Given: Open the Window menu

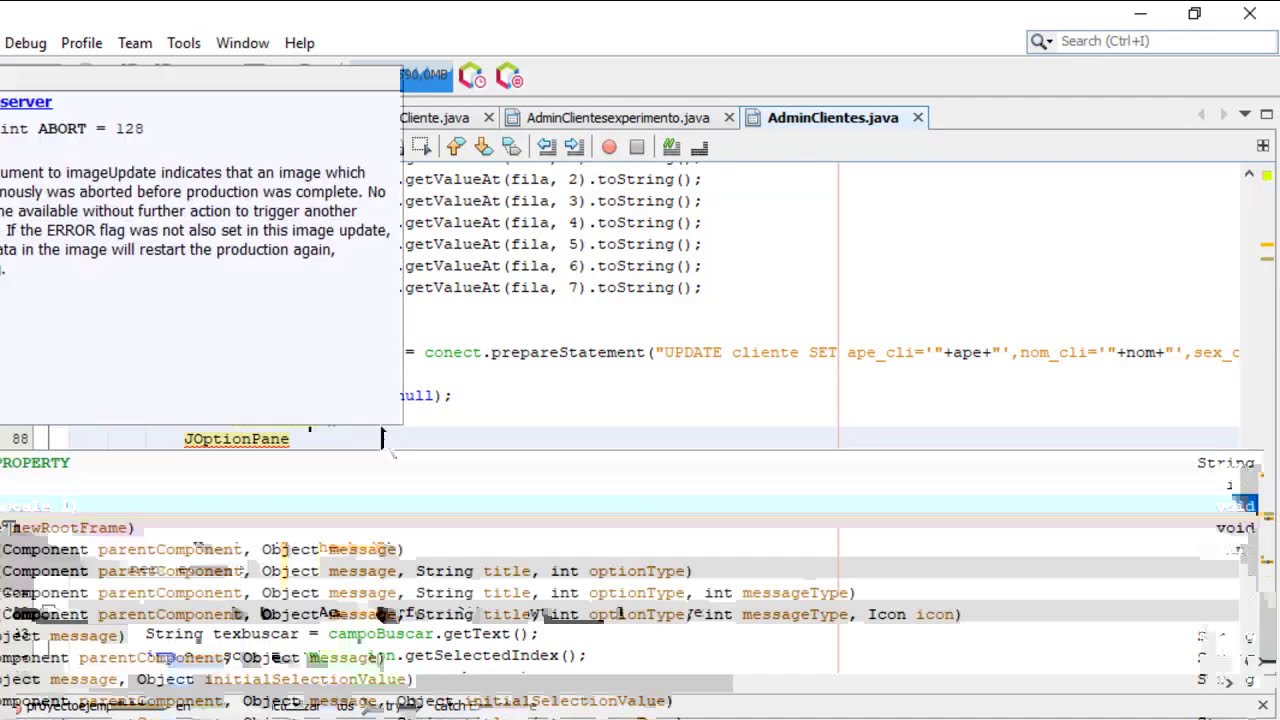Looking at the screenshot, I should 242,43.
